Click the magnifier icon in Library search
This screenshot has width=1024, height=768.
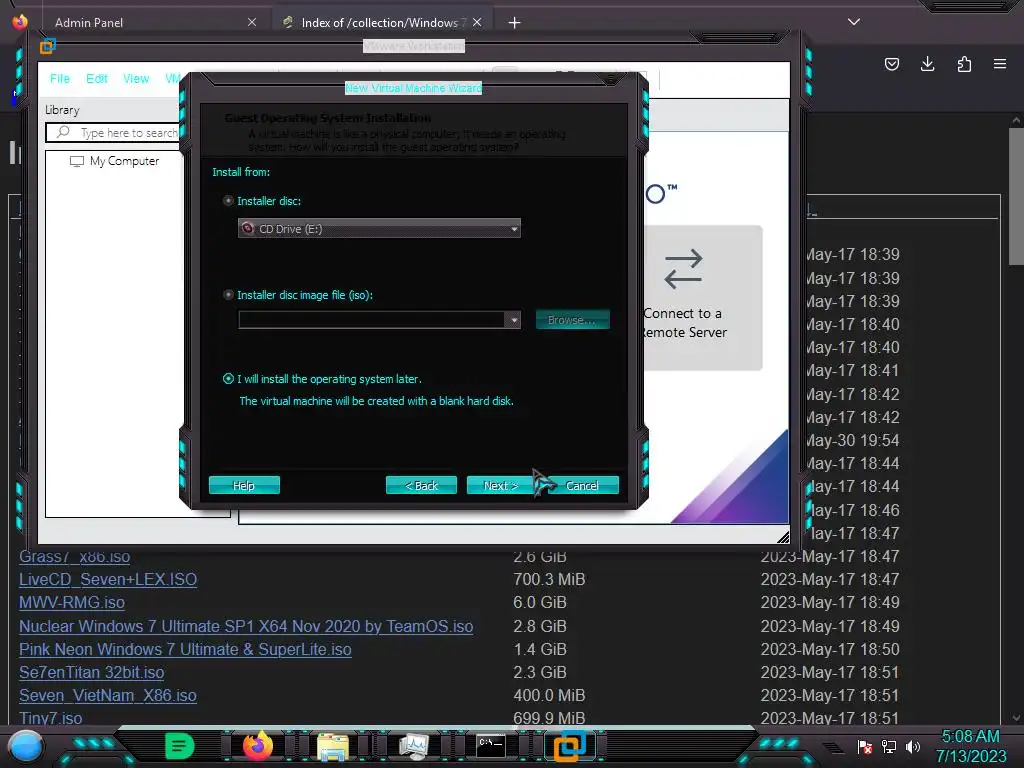coord(63,132)
